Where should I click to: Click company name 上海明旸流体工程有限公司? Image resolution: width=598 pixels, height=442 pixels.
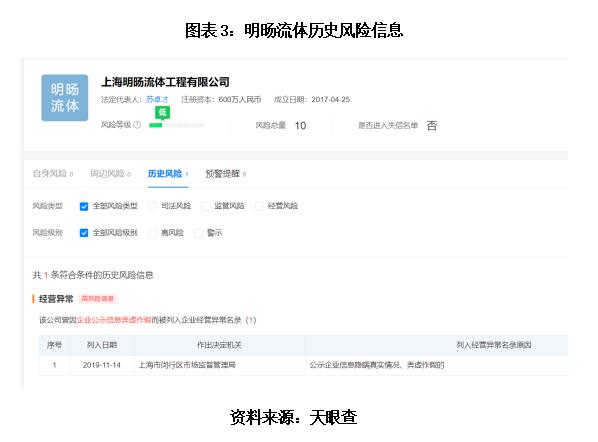click(x=166, y=82)
